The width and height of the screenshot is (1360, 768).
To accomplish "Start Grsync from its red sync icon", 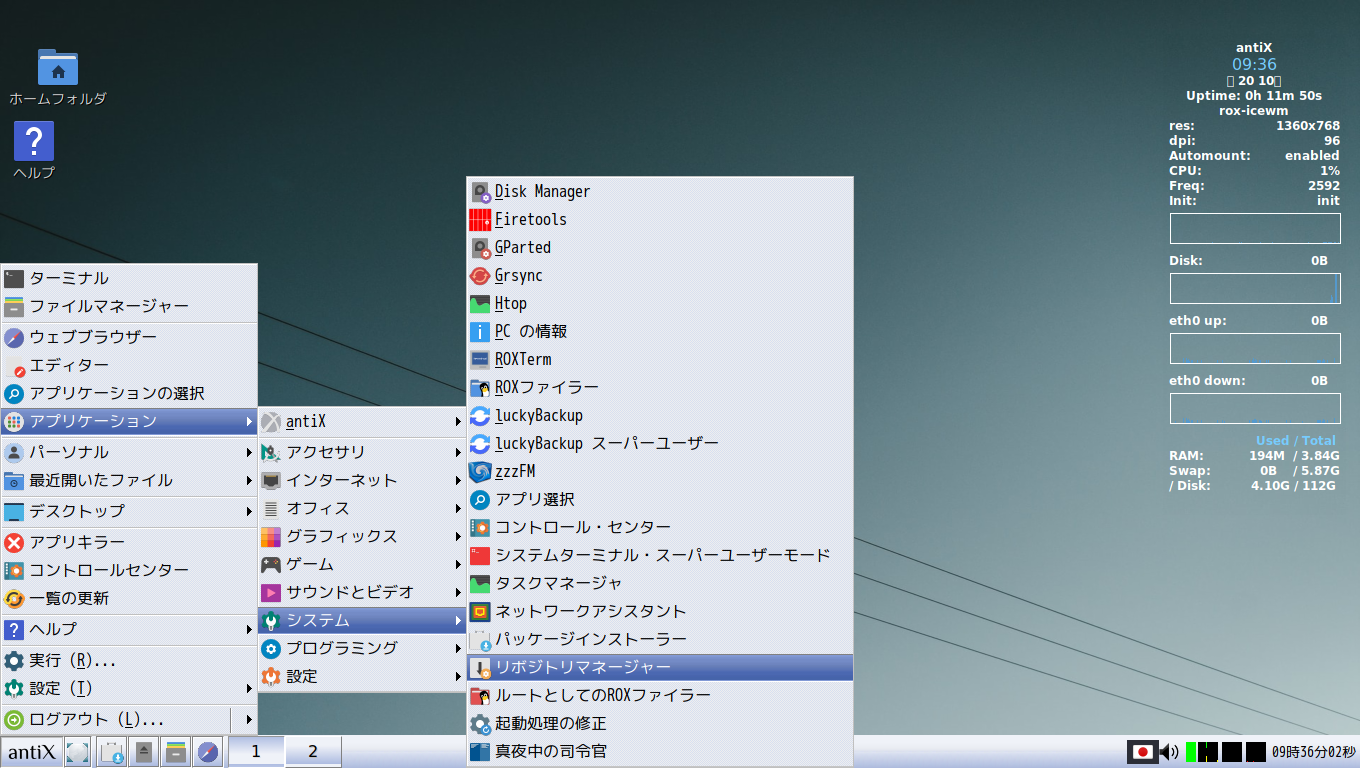I will 481,276.
